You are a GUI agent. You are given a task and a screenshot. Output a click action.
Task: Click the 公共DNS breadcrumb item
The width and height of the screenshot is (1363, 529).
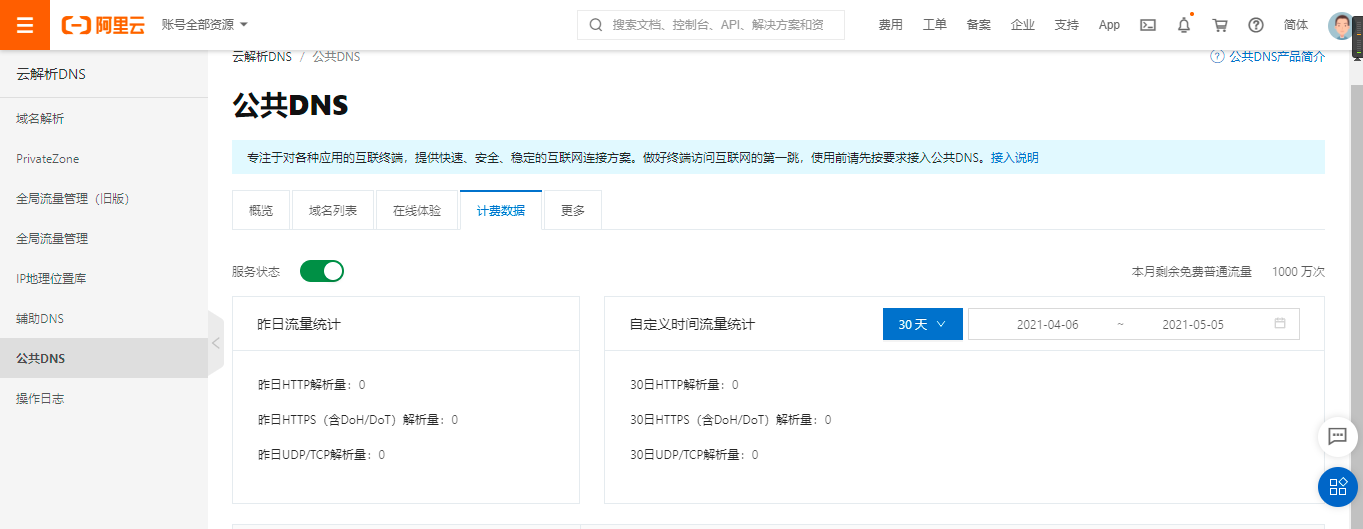point(336,57)
